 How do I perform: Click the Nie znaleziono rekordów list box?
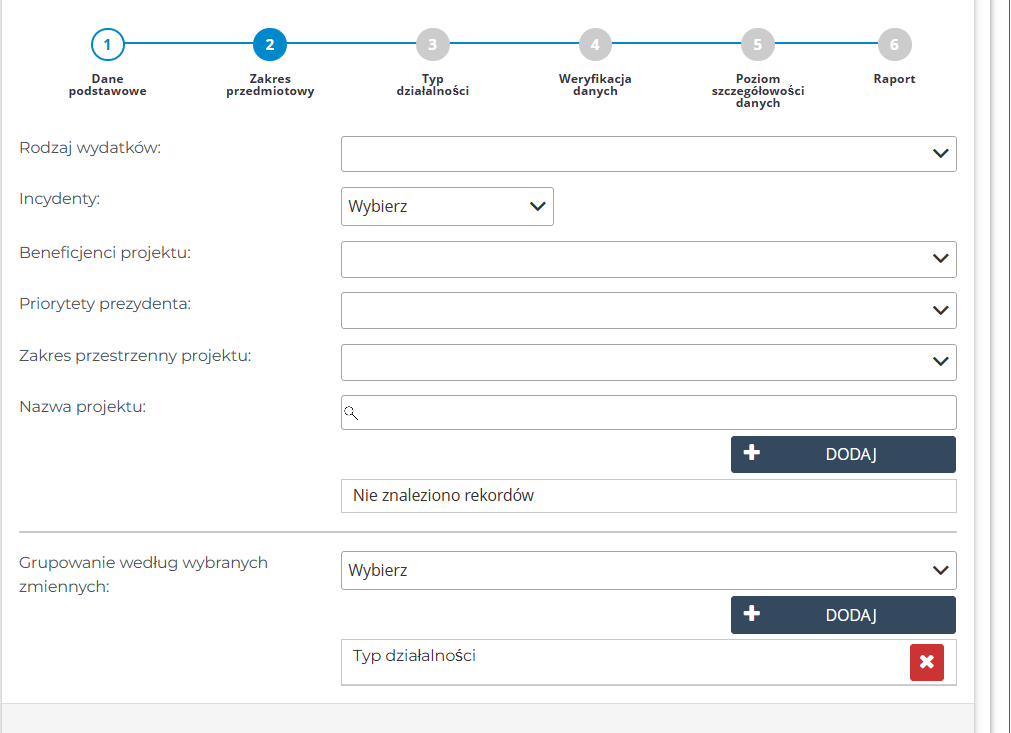648,496
